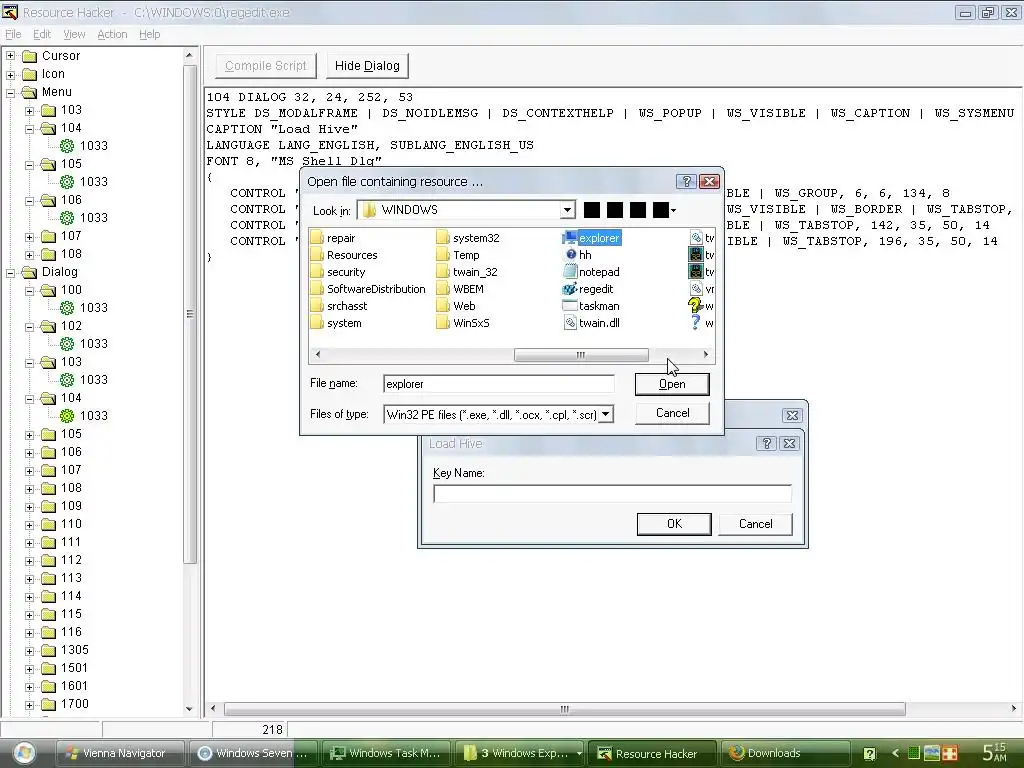
Task: Select the regedit file in the list
Action: pyautogui.click(x=588, y=289)
